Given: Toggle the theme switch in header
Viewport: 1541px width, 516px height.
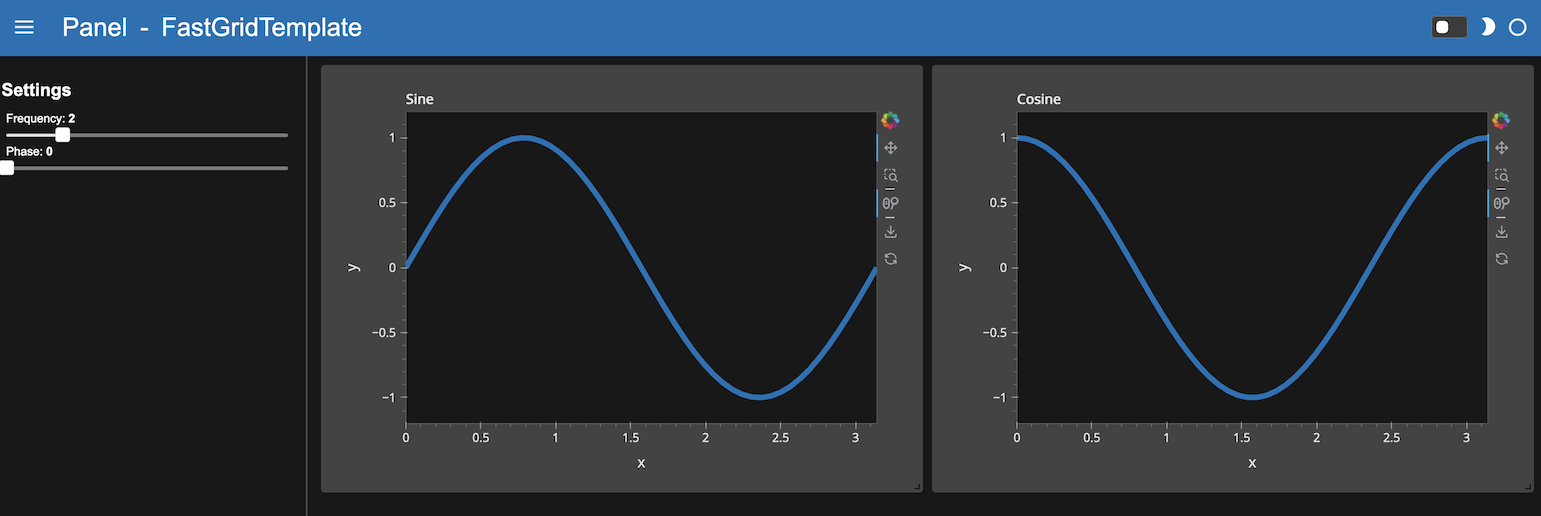Looking at the screenshot, I should 1449,27.
